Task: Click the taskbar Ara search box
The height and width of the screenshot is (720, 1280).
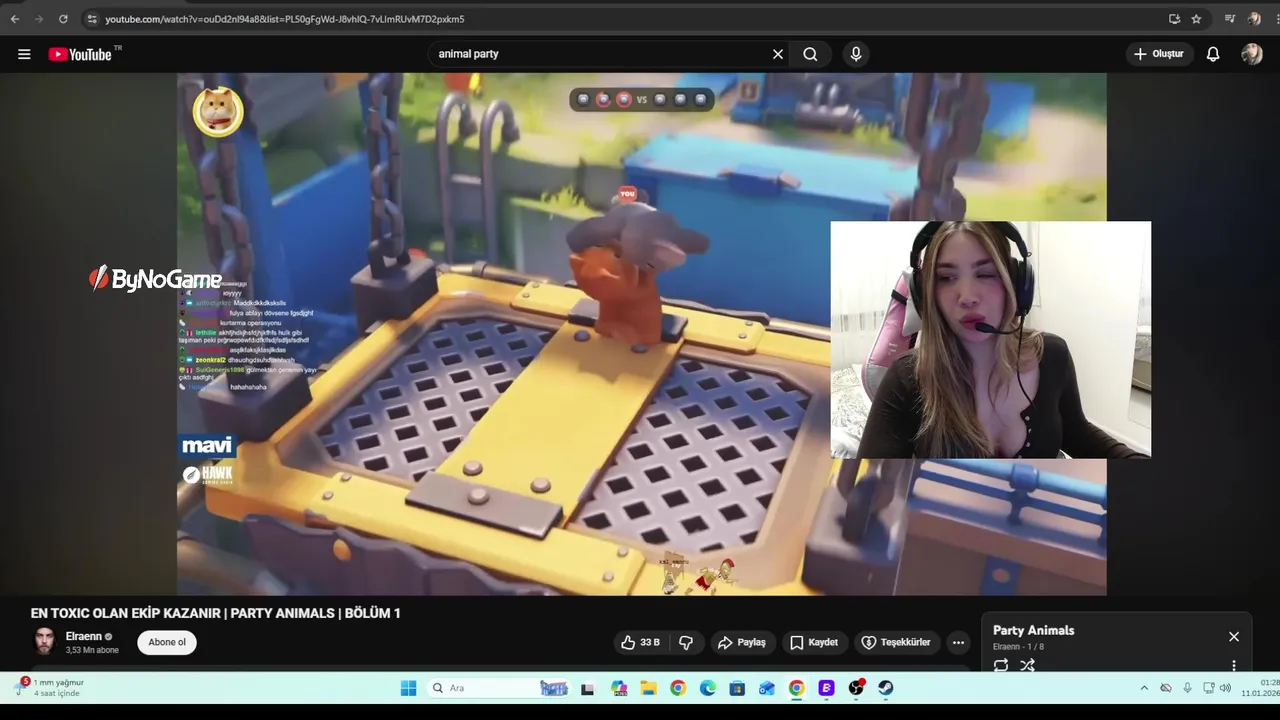Action: tap(498, 688)
